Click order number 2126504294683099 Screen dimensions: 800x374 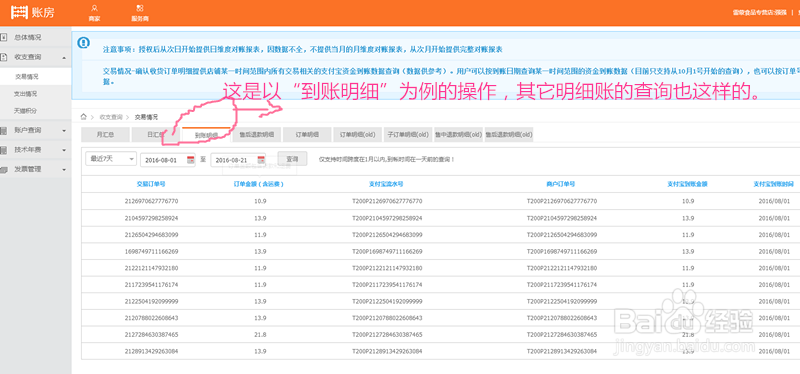click(x=151, y=235)
